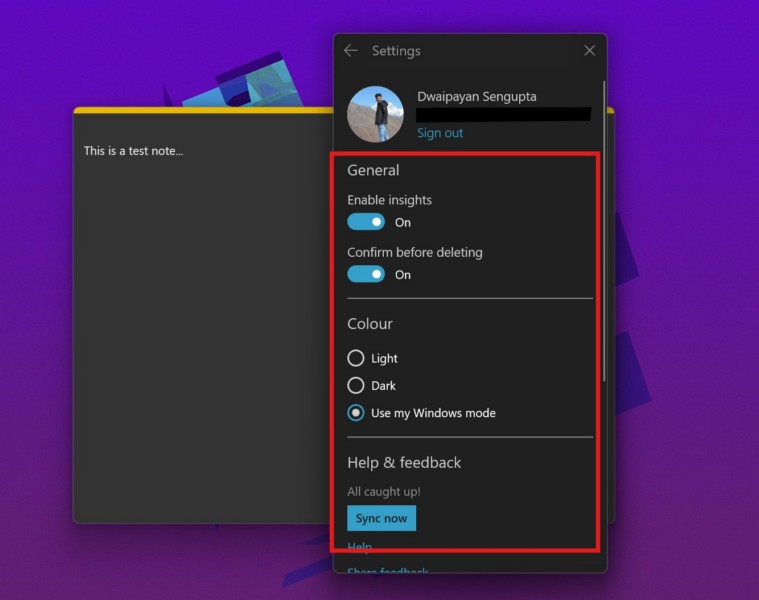Click the Dwaipayan Sengupta account name
Screen dimensions: 759x600
(476, 97)
